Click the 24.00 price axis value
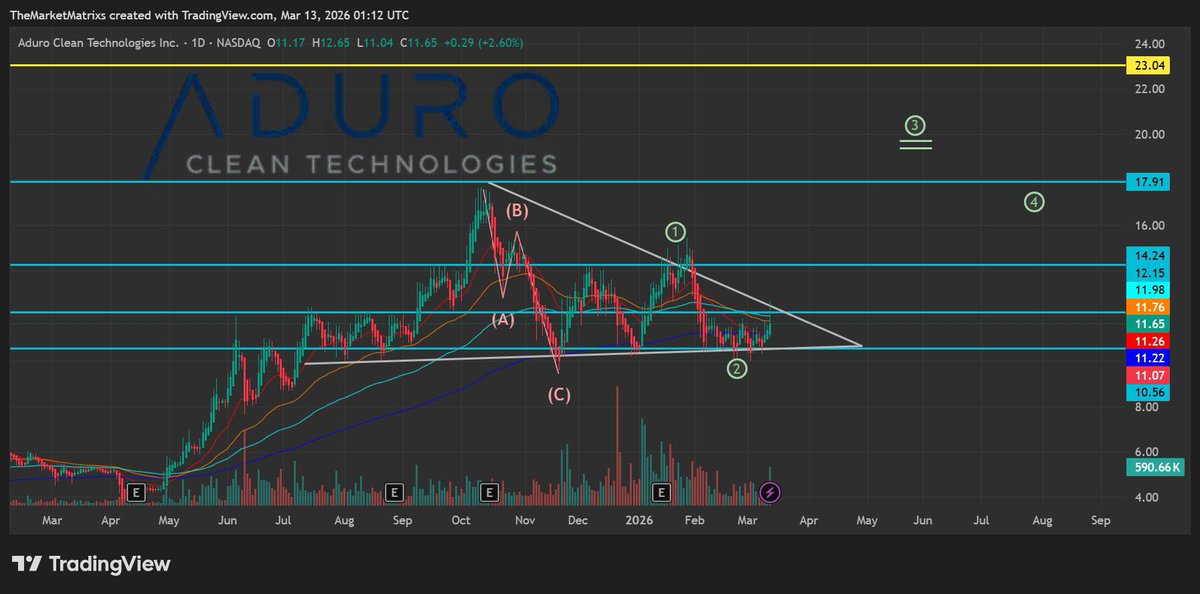The width and height of the screenshot is (1200, 594). click(x=1150, y=44)
